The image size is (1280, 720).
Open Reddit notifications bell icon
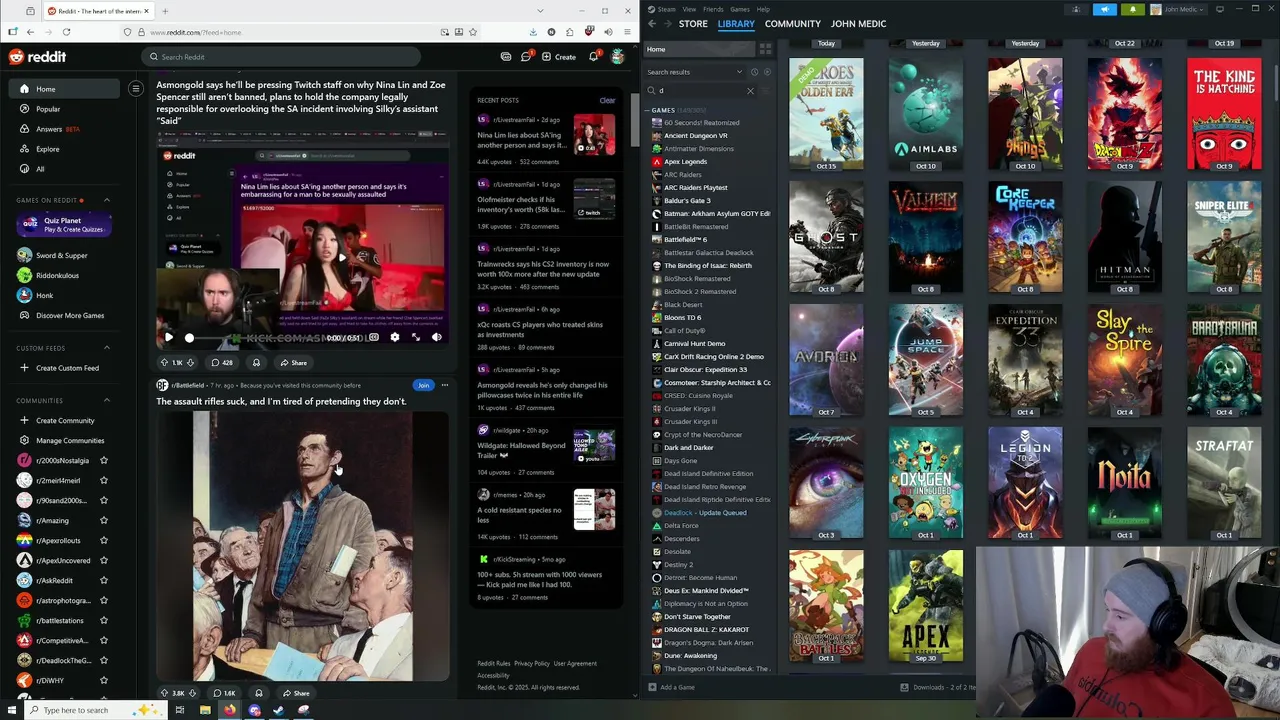coord(593,57)
